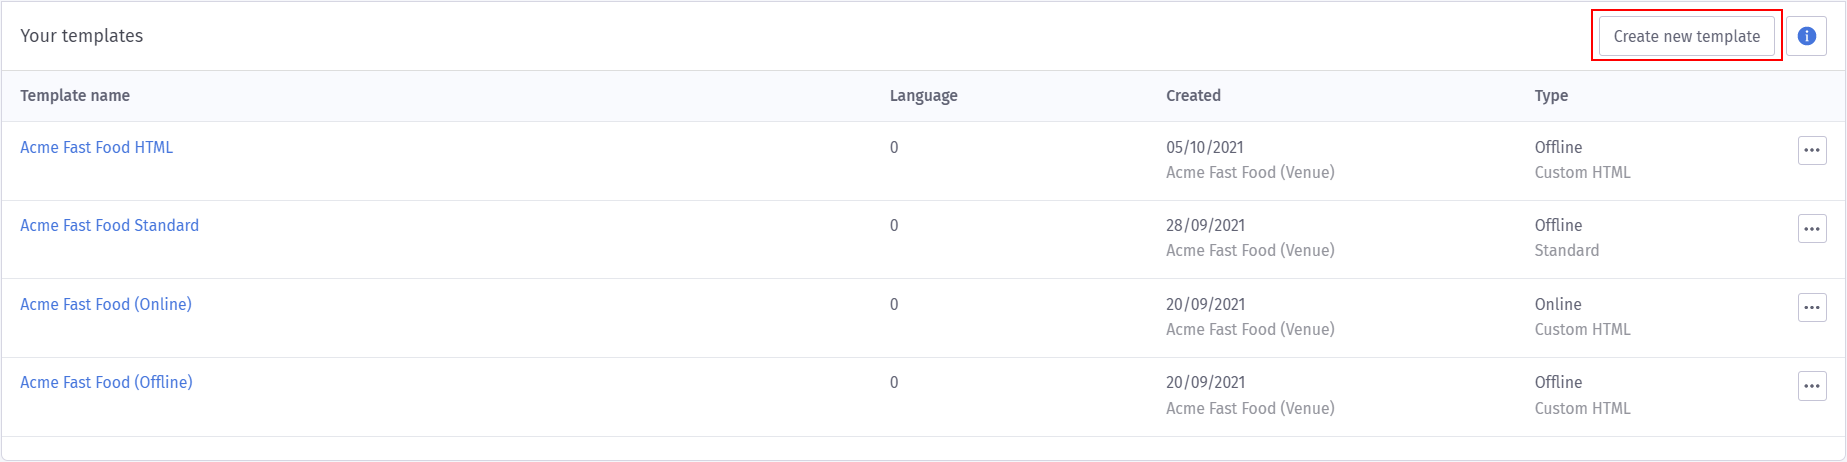
Task: Click the Create new template button
Action: (x=1686, y=36)
